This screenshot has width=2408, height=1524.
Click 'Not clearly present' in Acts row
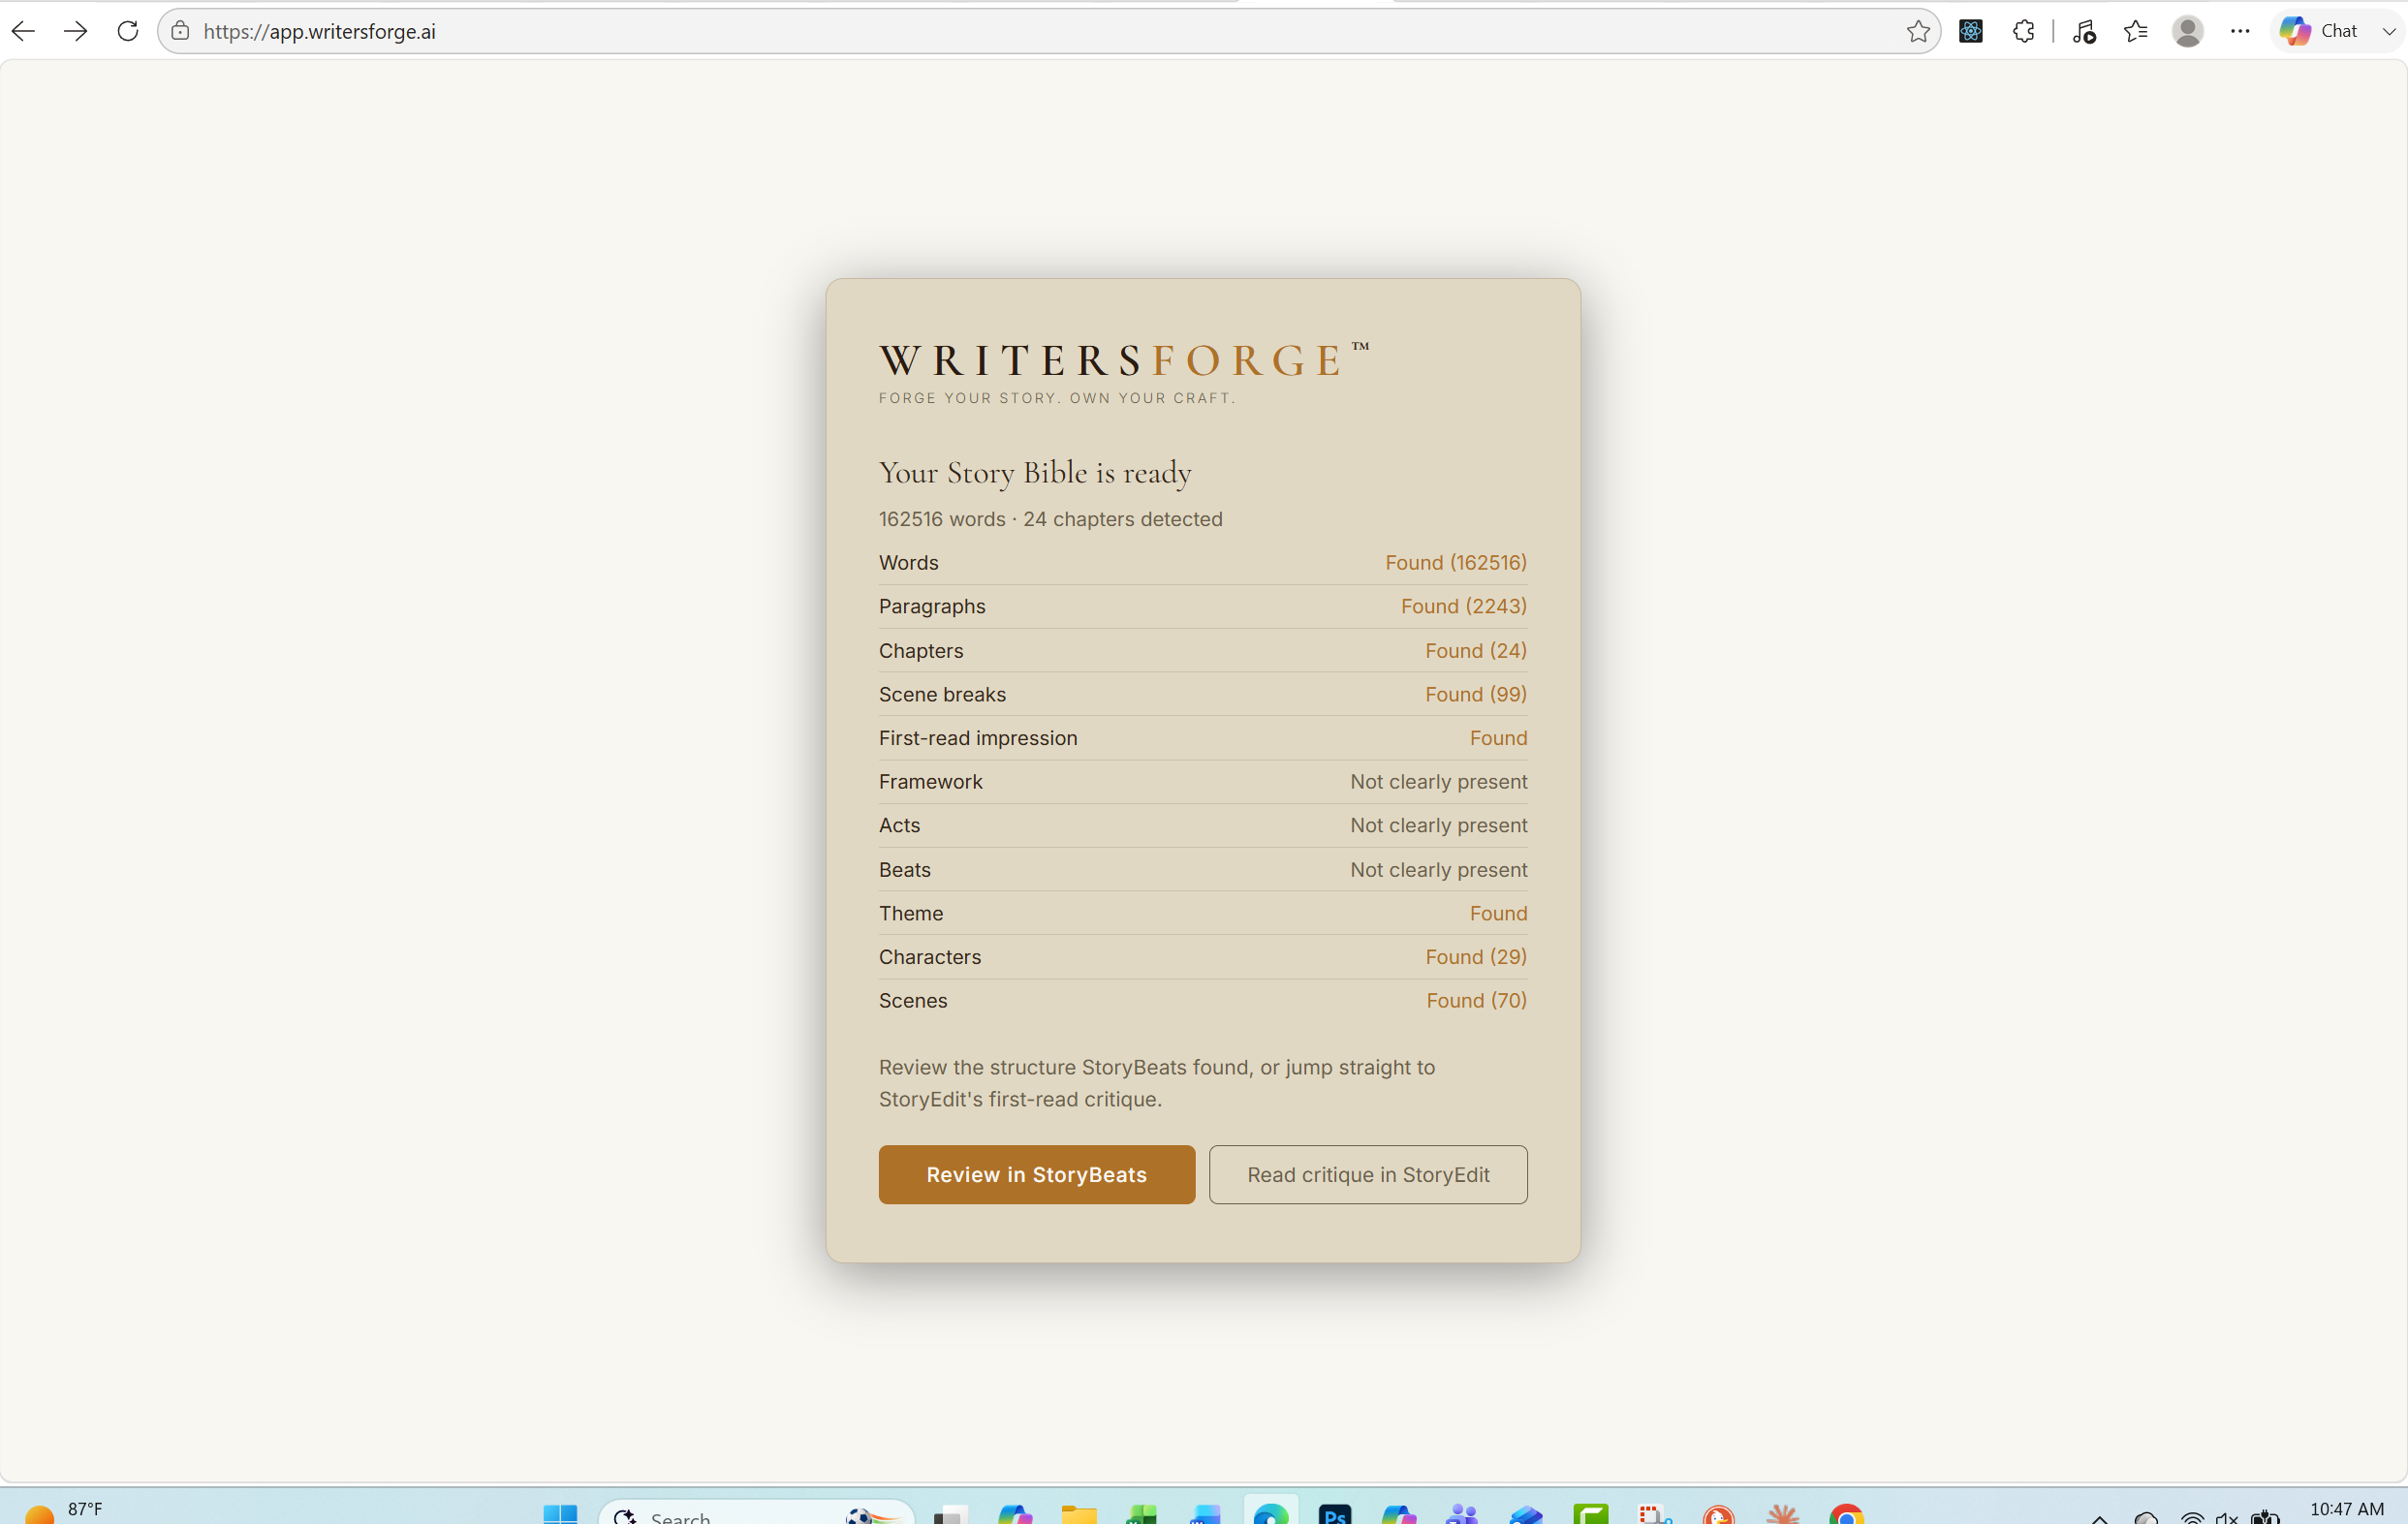pos(1439,825)
